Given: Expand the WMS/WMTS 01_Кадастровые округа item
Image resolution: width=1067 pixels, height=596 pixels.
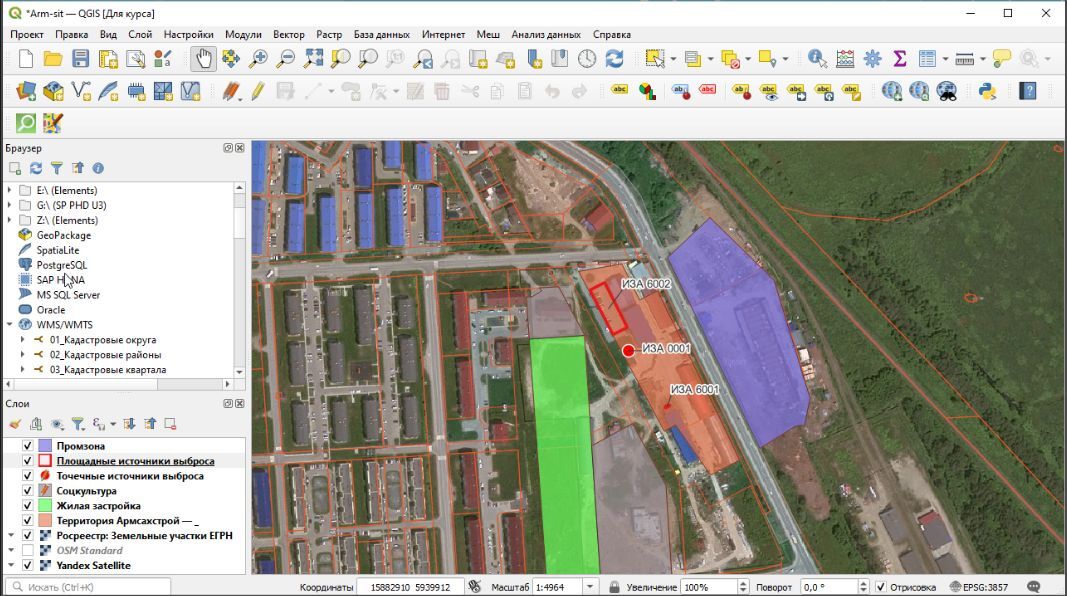Looking at the screenshot, I should coord(23,340).
